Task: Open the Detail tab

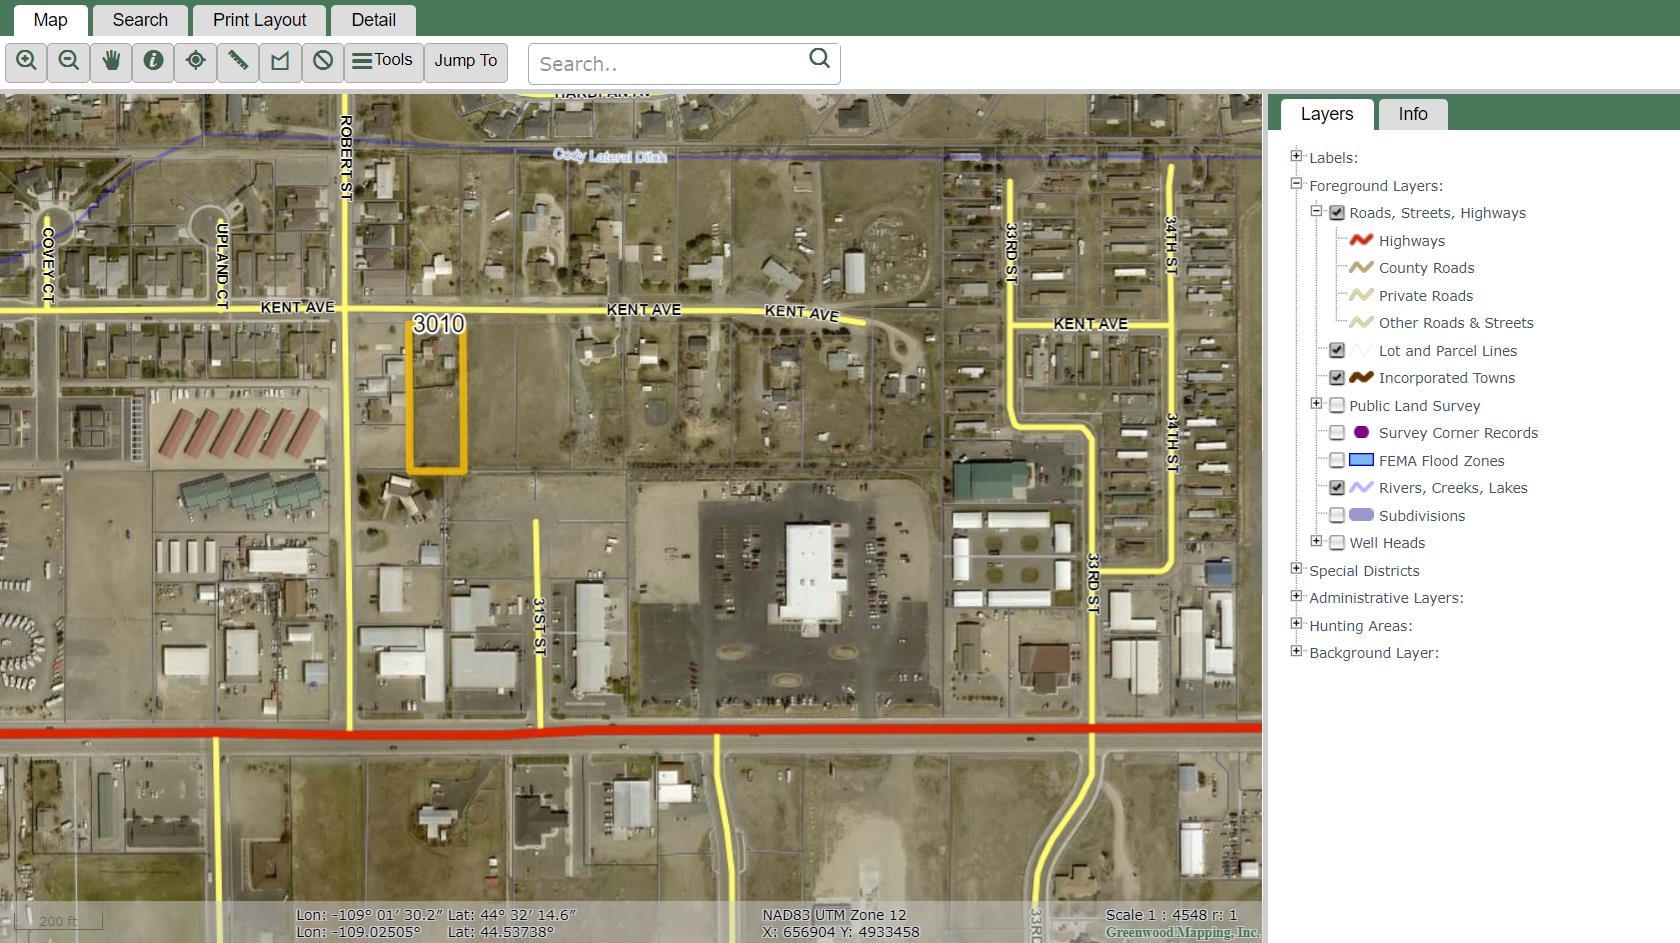Action: [x=373, y=20]
